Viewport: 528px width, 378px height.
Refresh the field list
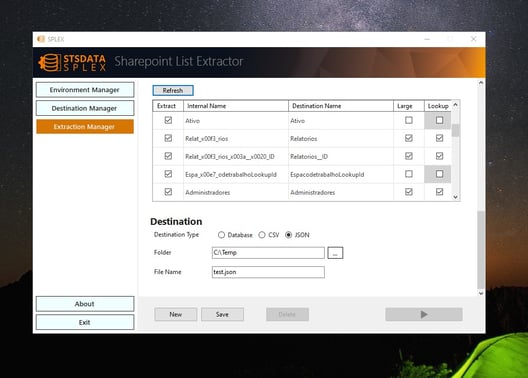point(173,90)
